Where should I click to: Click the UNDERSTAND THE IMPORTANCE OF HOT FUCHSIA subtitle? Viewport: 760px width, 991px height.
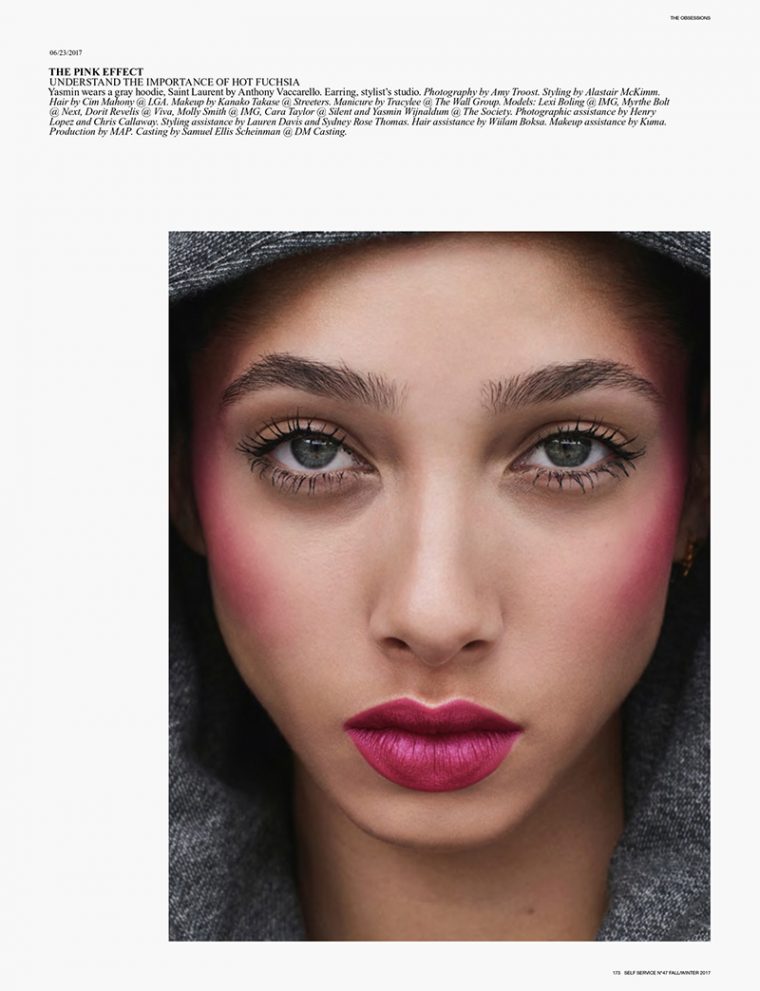point(174,82)
